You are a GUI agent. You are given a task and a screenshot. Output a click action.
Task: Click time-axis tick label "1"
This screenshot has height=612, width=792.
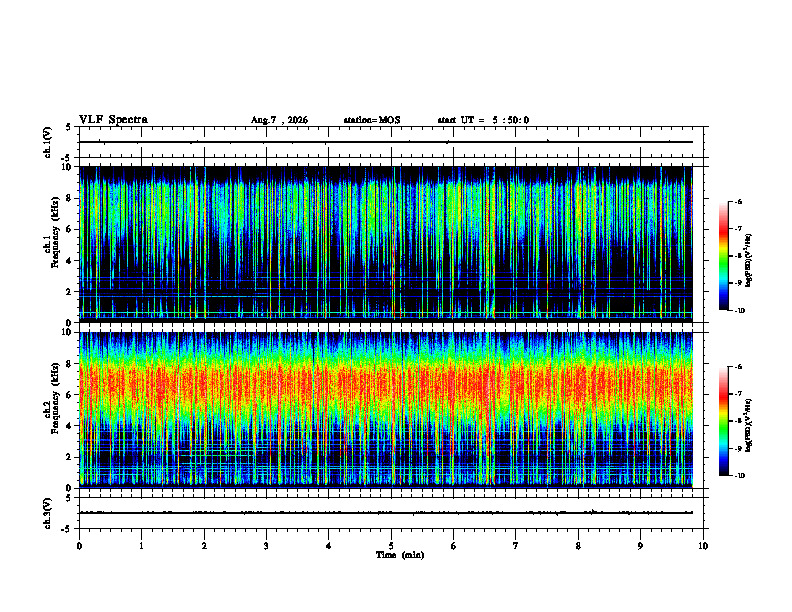click(141, 546)
